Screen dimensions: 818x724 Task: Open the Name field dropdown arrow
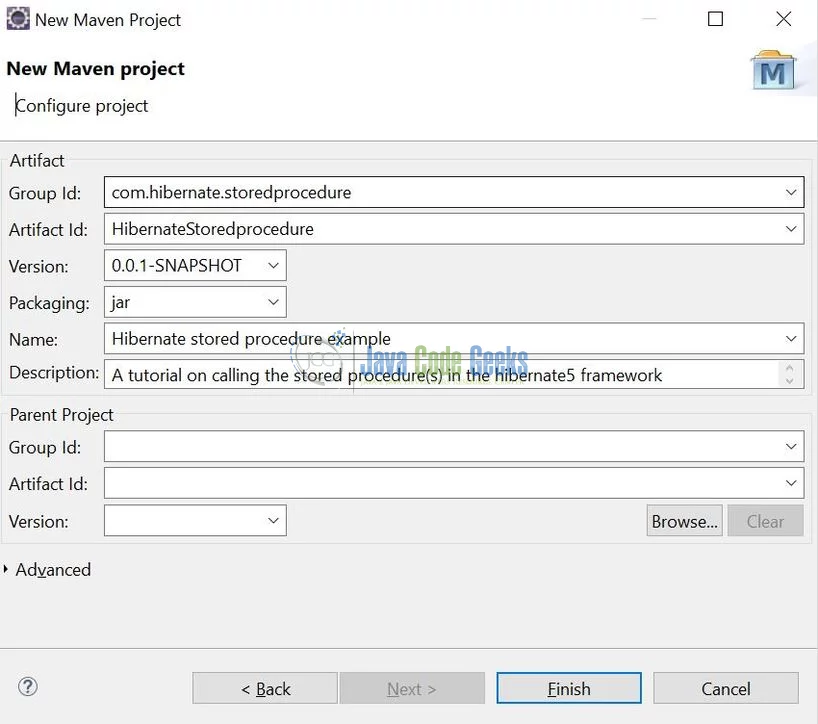pos(791,339)
